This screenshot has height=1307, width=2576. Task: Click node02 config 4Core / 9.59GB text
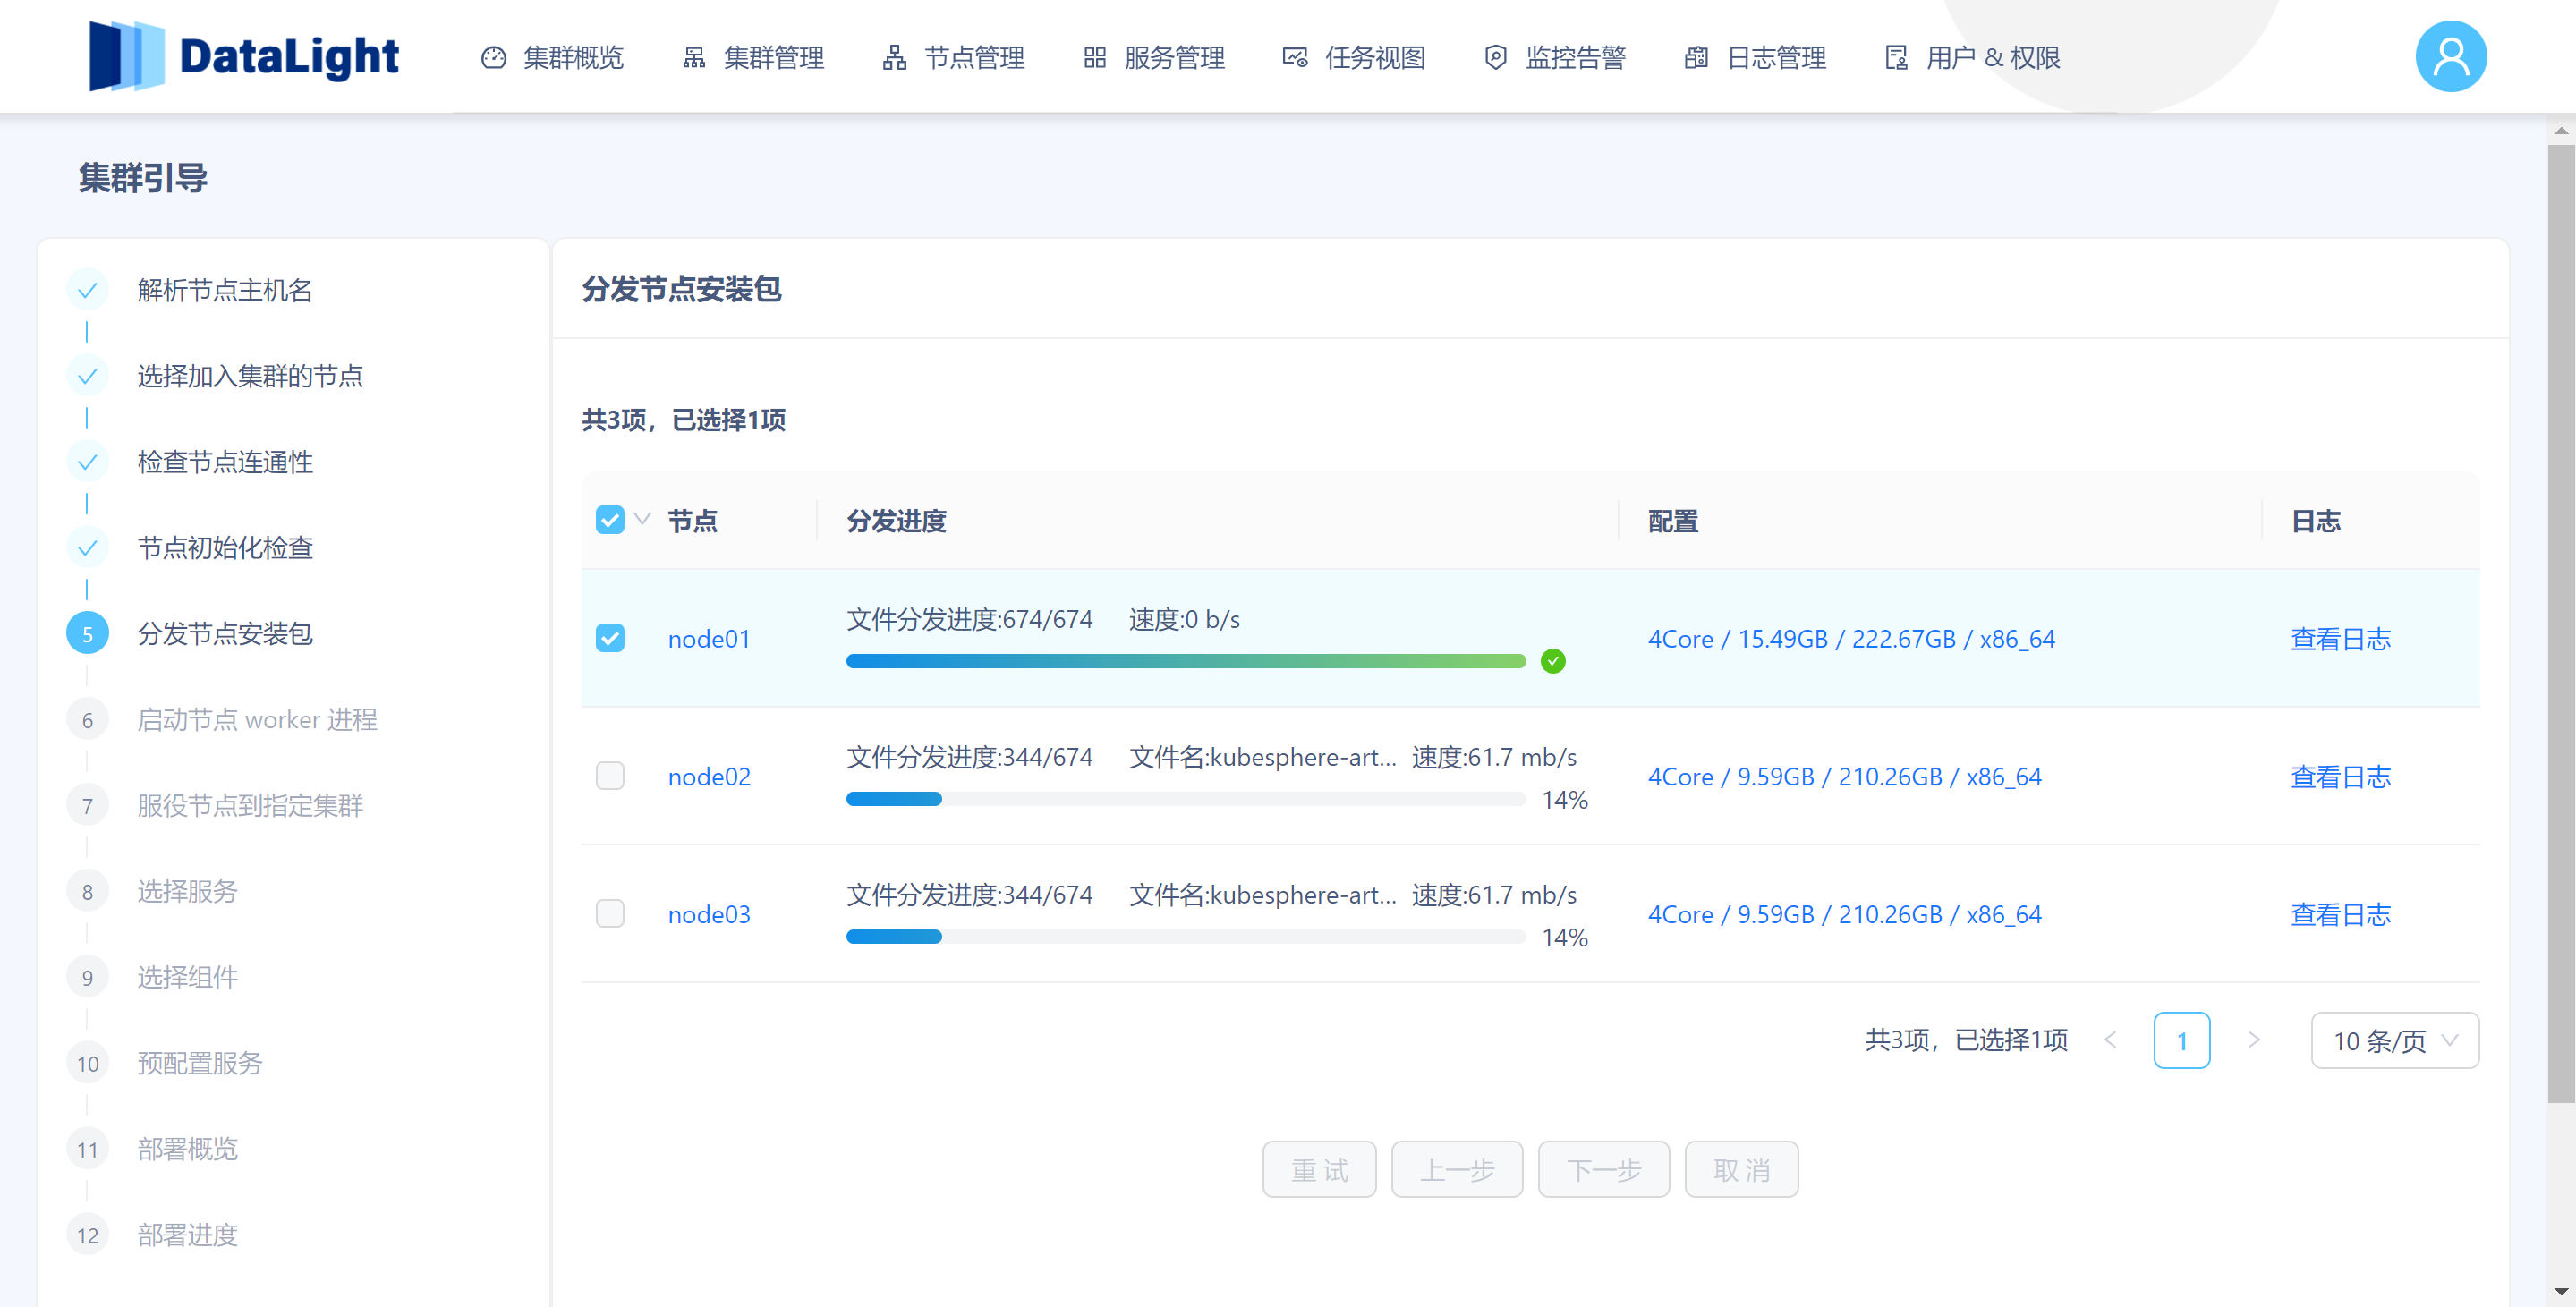tap(1845, 777)
